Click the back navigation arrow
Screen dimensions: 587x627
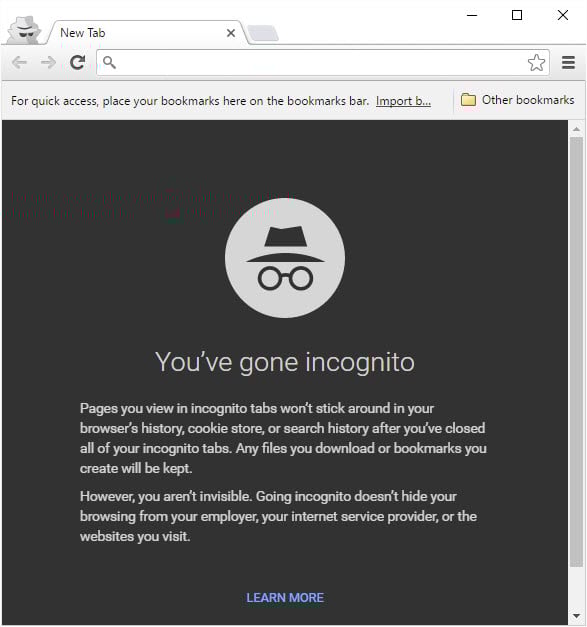19,62
